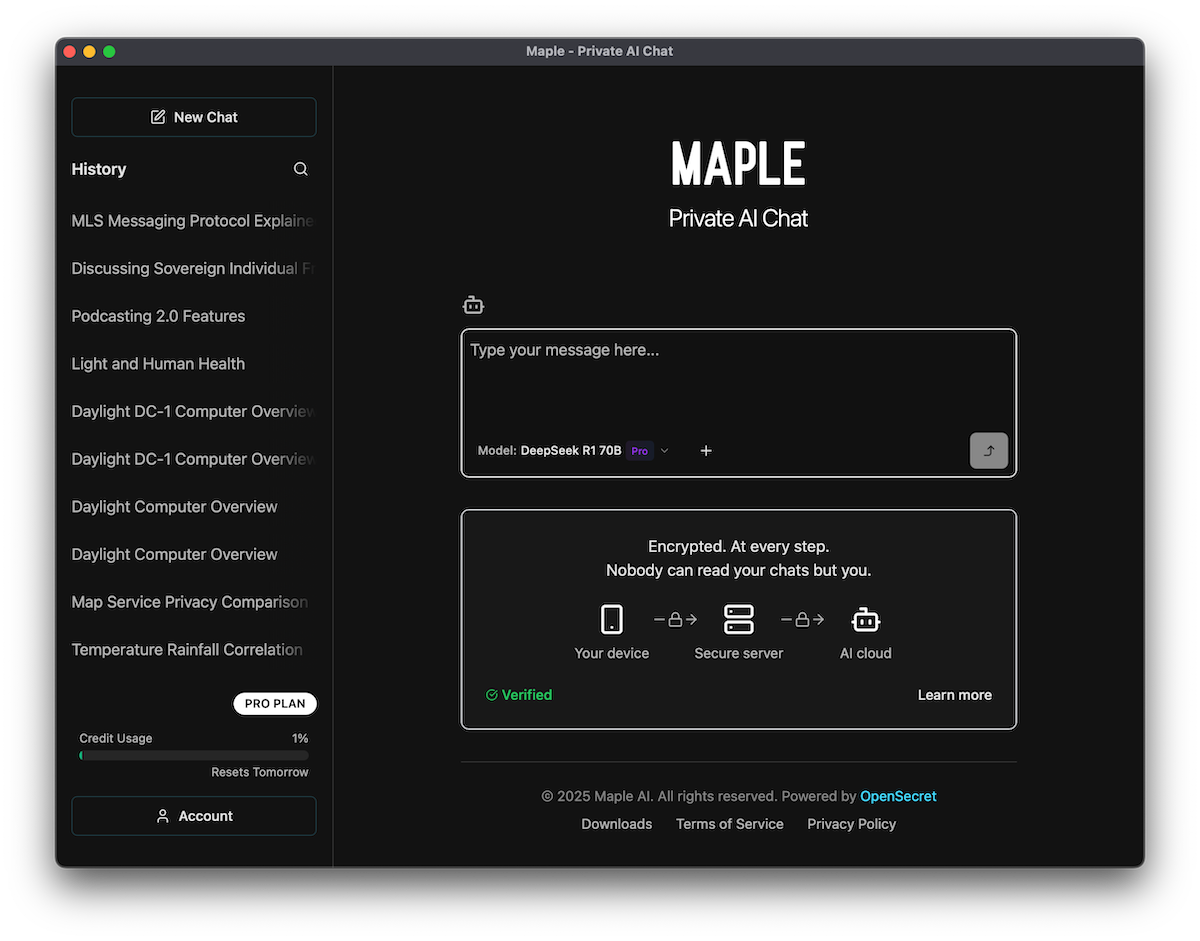Click the Secure server label
The height and width of the screenshot is (941, 1200).
click(739, 653)
